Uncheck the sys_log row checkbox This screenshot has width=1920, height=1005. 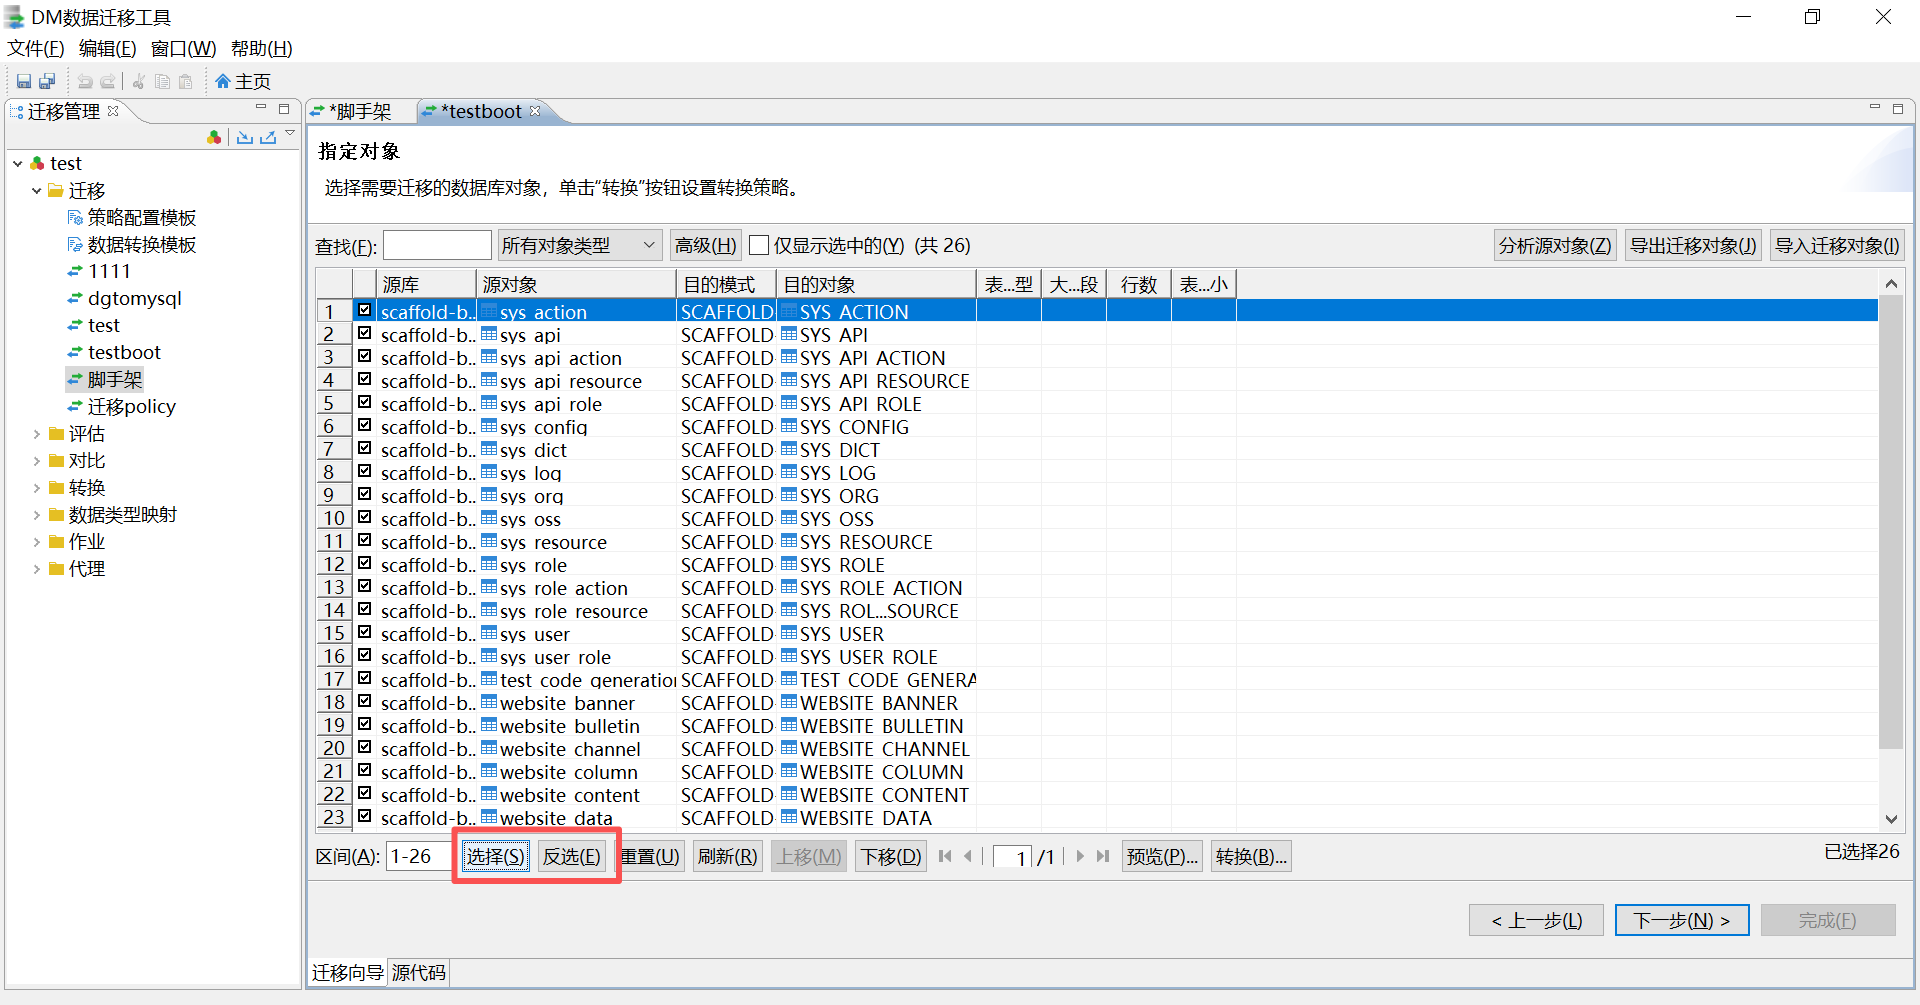click(x=365, y=471)
